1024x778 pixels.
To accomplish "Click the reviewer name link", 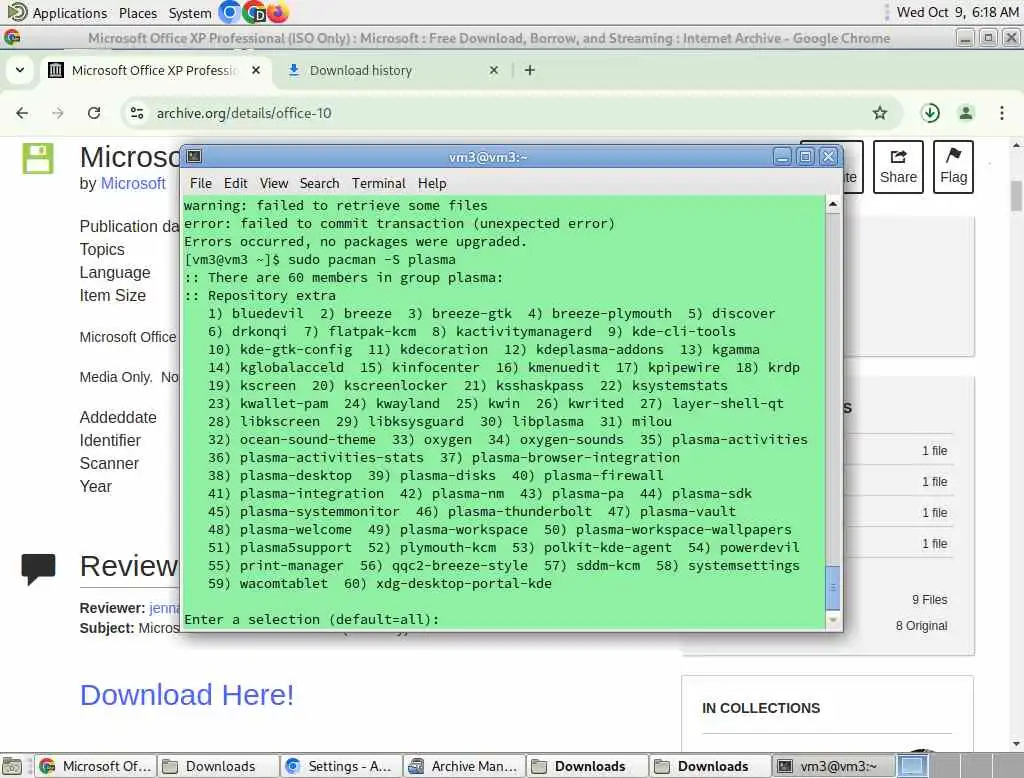I will coord(164,608).
